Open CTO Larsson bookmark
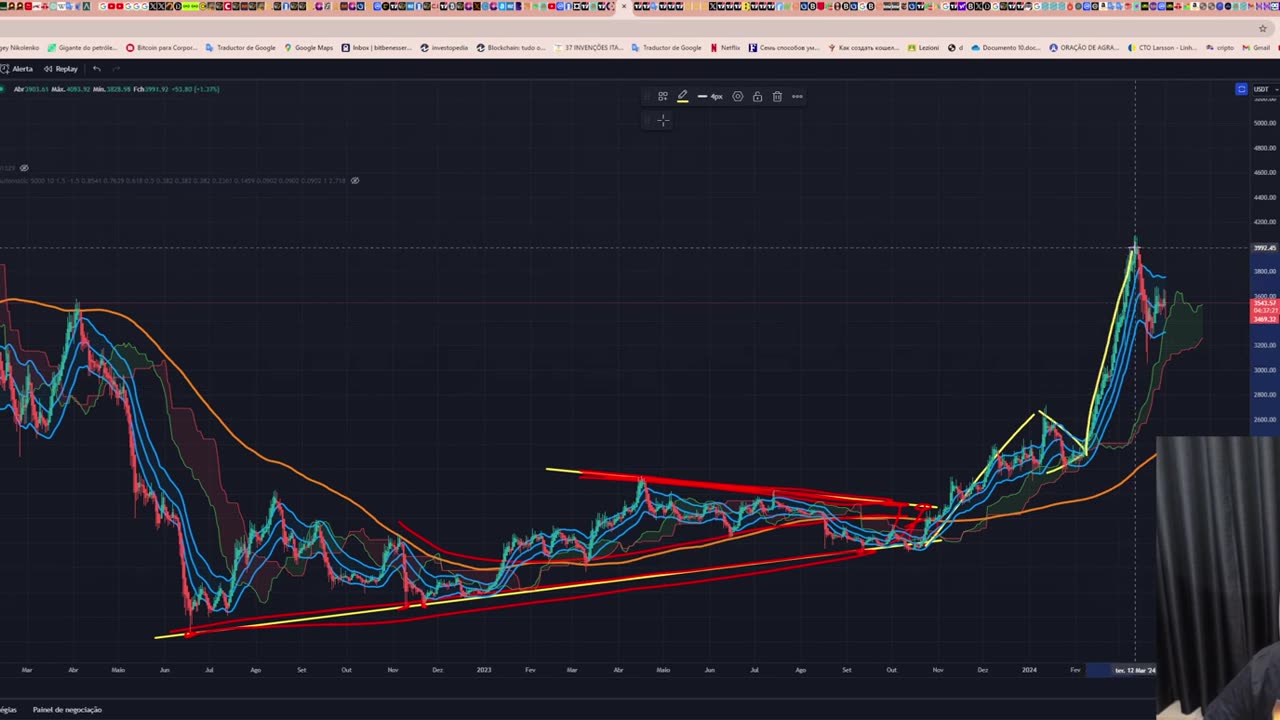 pos(1162,48)
